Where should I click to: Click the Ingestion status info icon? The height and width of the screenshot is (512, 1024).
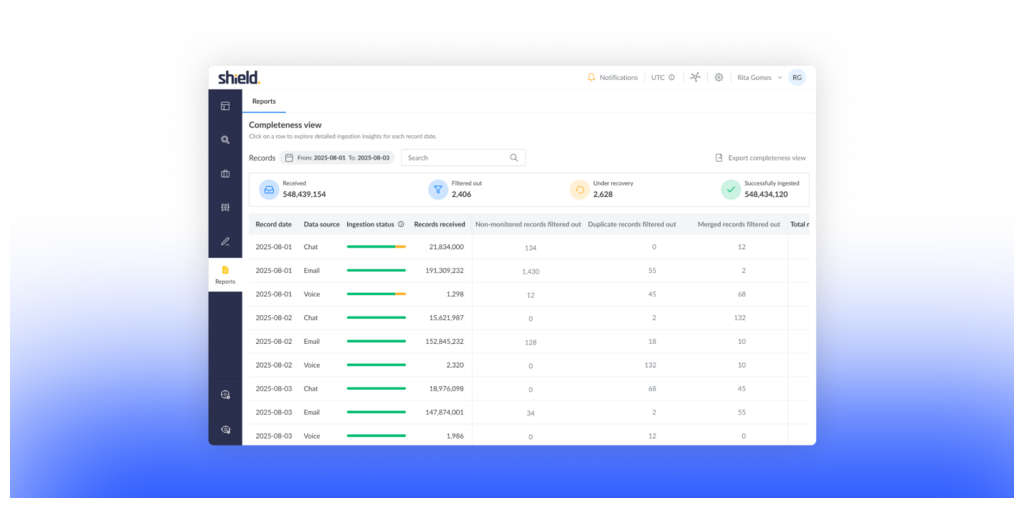pos(401,224)
